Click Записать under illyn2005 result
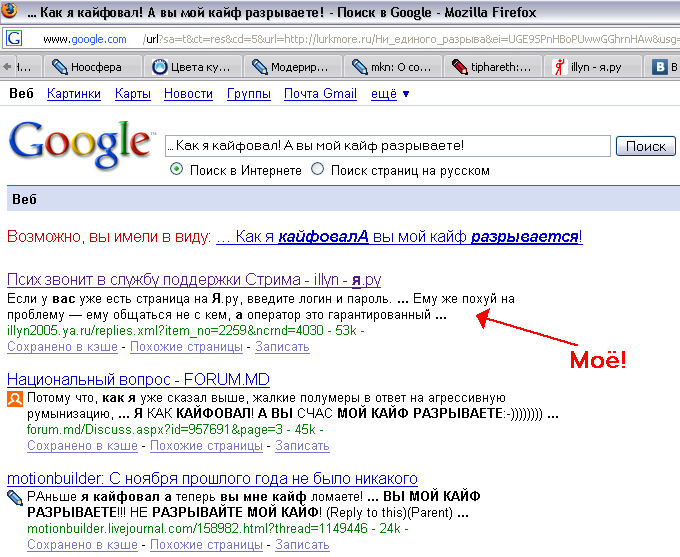 tap(282, 347)
